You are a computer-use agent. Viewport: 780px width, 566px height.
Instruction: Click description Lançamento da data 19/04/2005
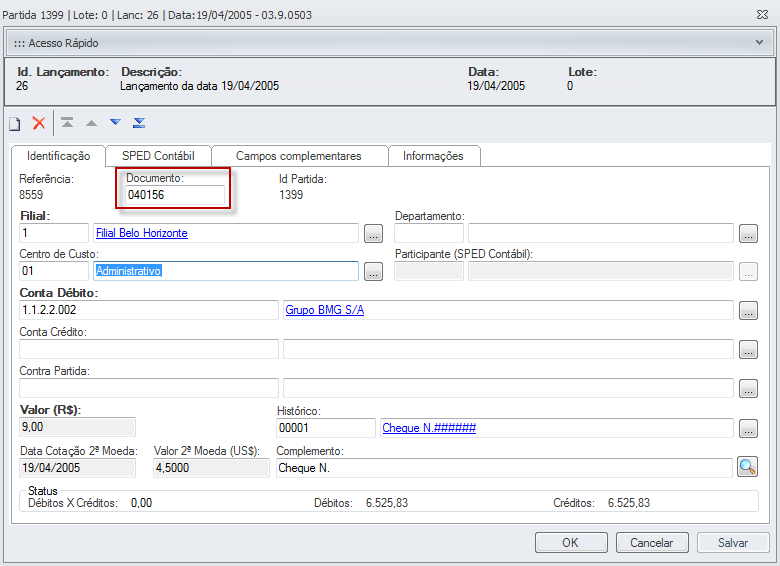coord(199,86)
